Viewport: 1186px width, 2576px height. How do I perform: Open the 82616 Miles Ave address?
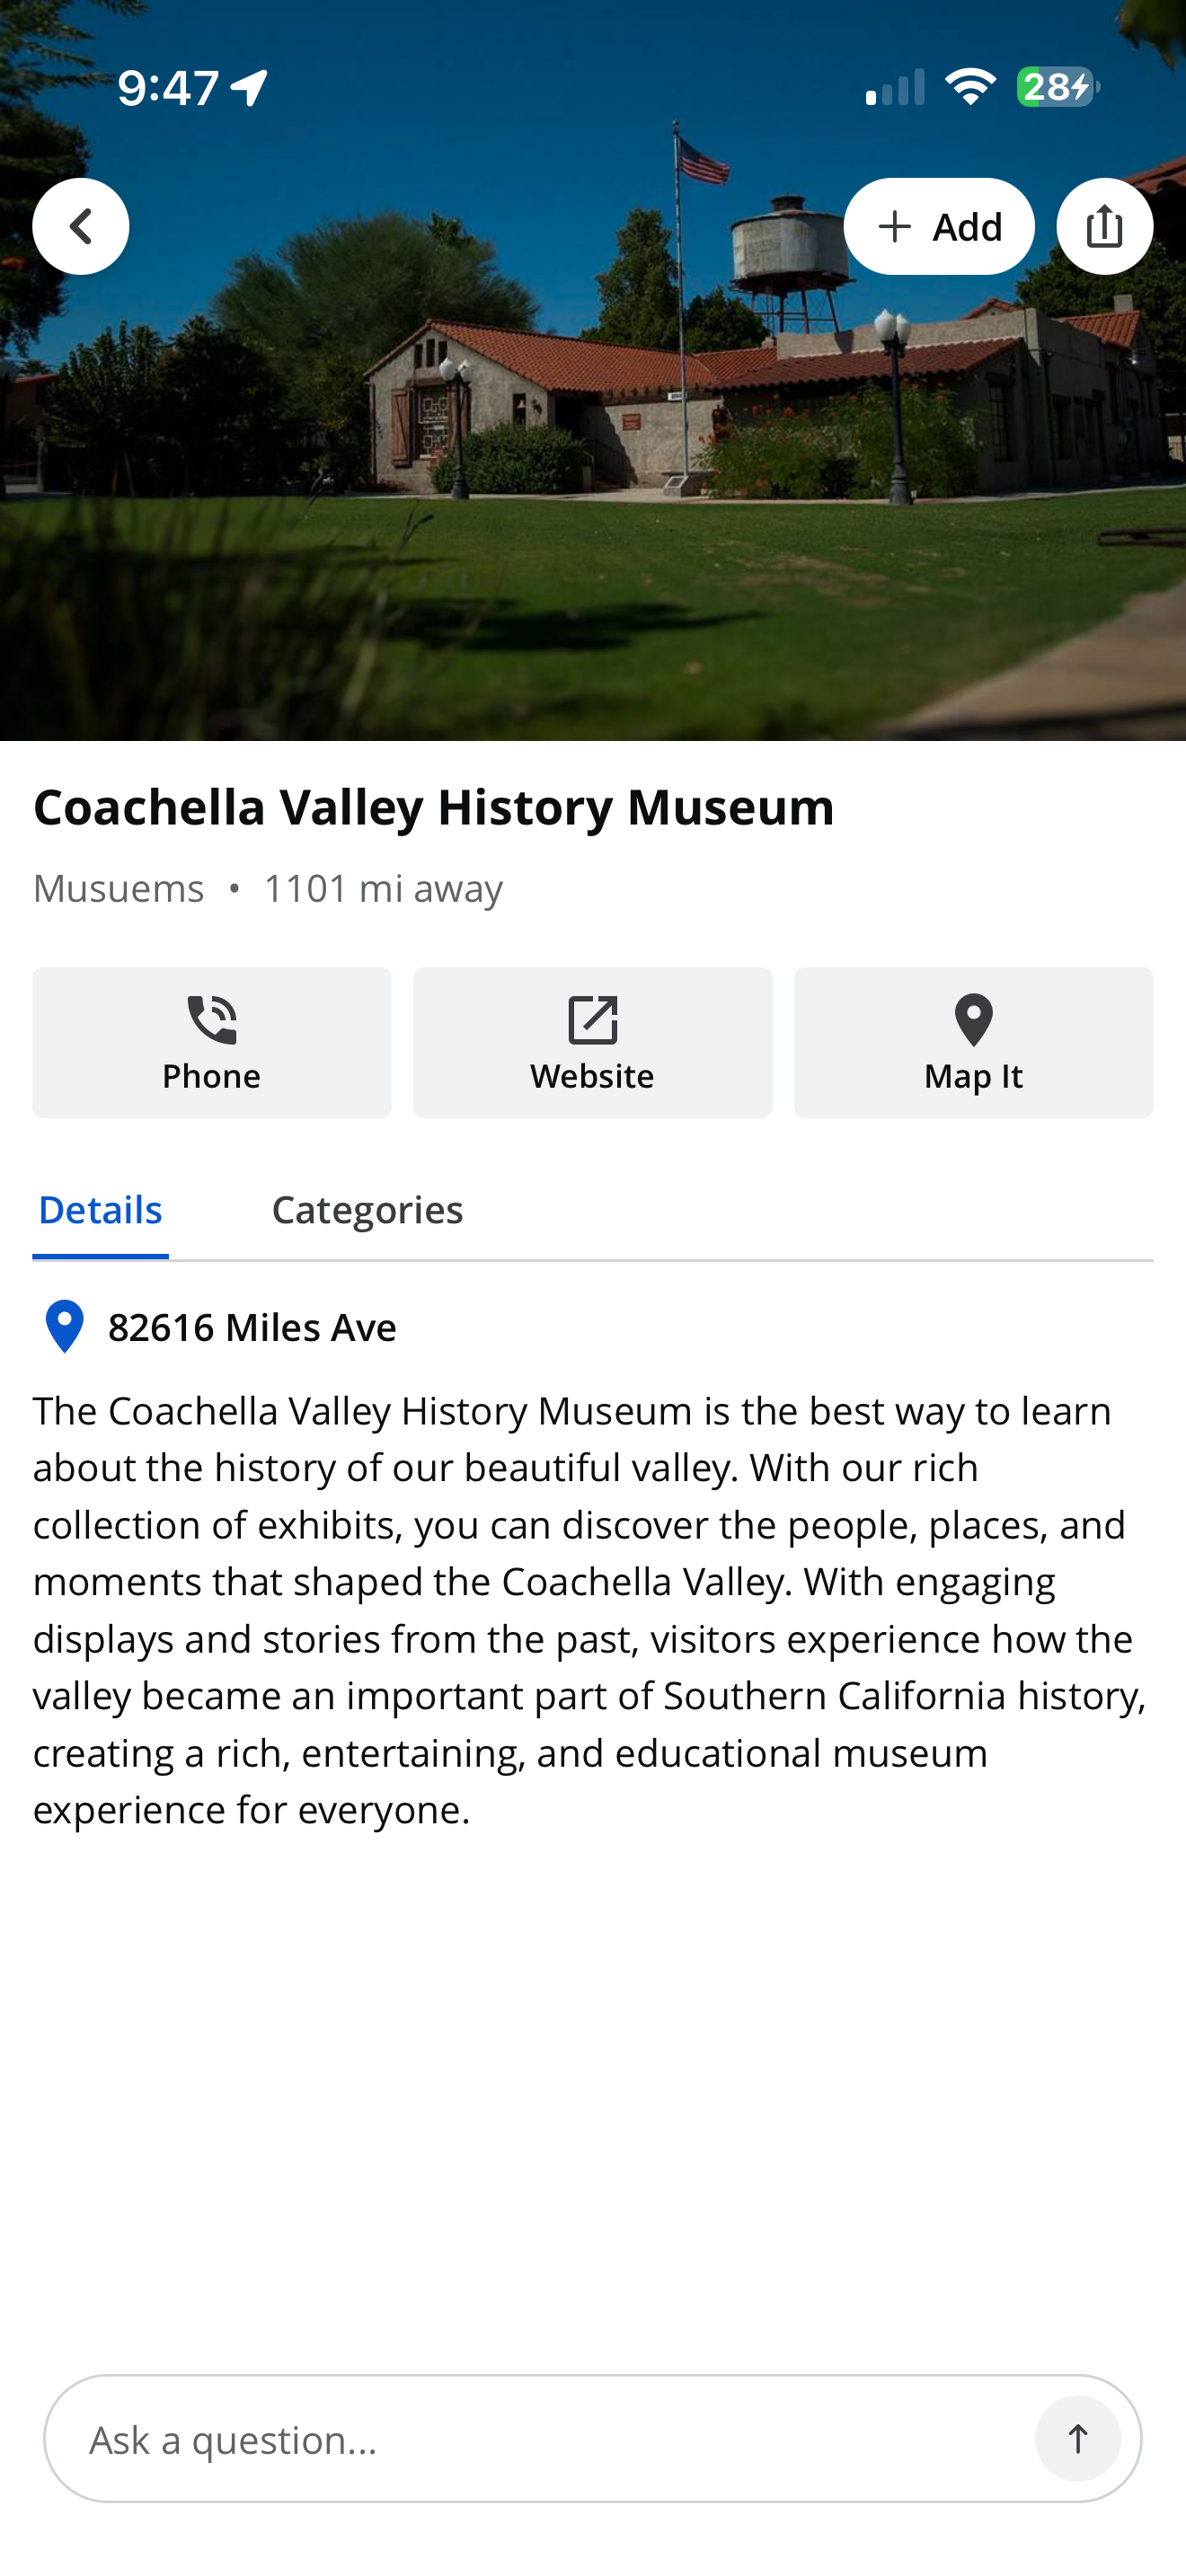(252, 1327)
